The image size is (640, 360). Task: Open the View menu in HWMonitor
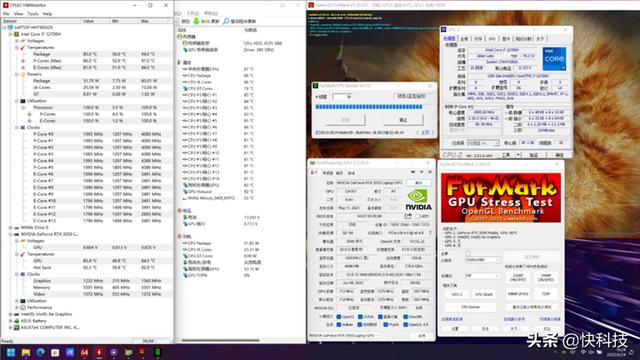coord(18,13)
